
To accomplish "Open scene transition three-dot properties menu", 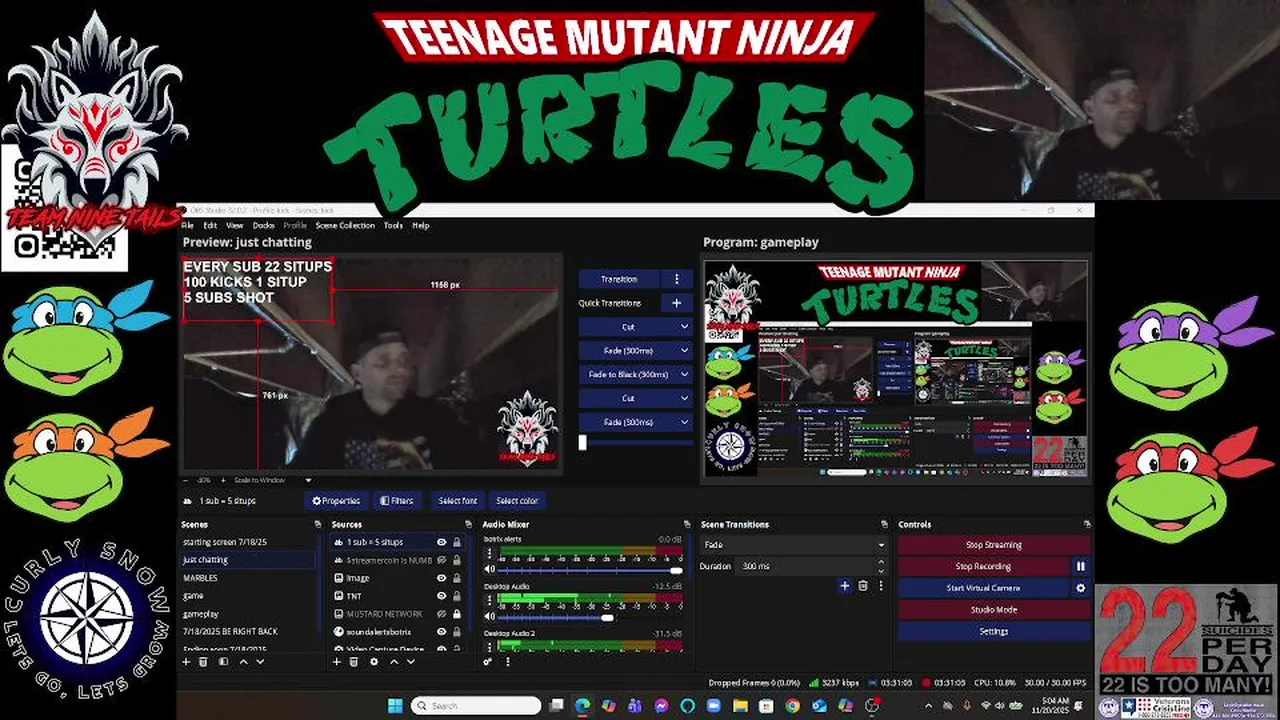I will pyautogui.click(x=880, y=586).
